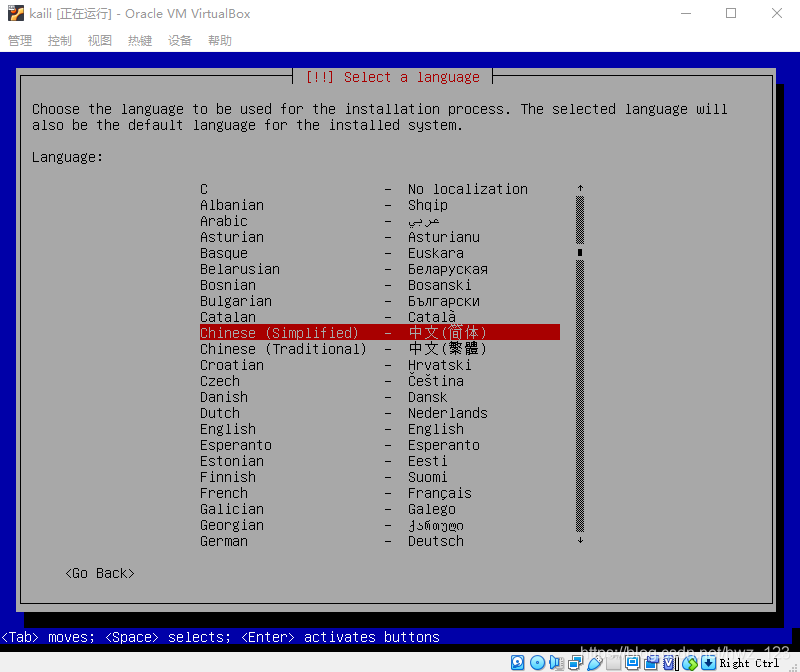Click the VirtualBox app icon in title bar
This screenshot has height=672, width=800.
(x=16, y=13)
